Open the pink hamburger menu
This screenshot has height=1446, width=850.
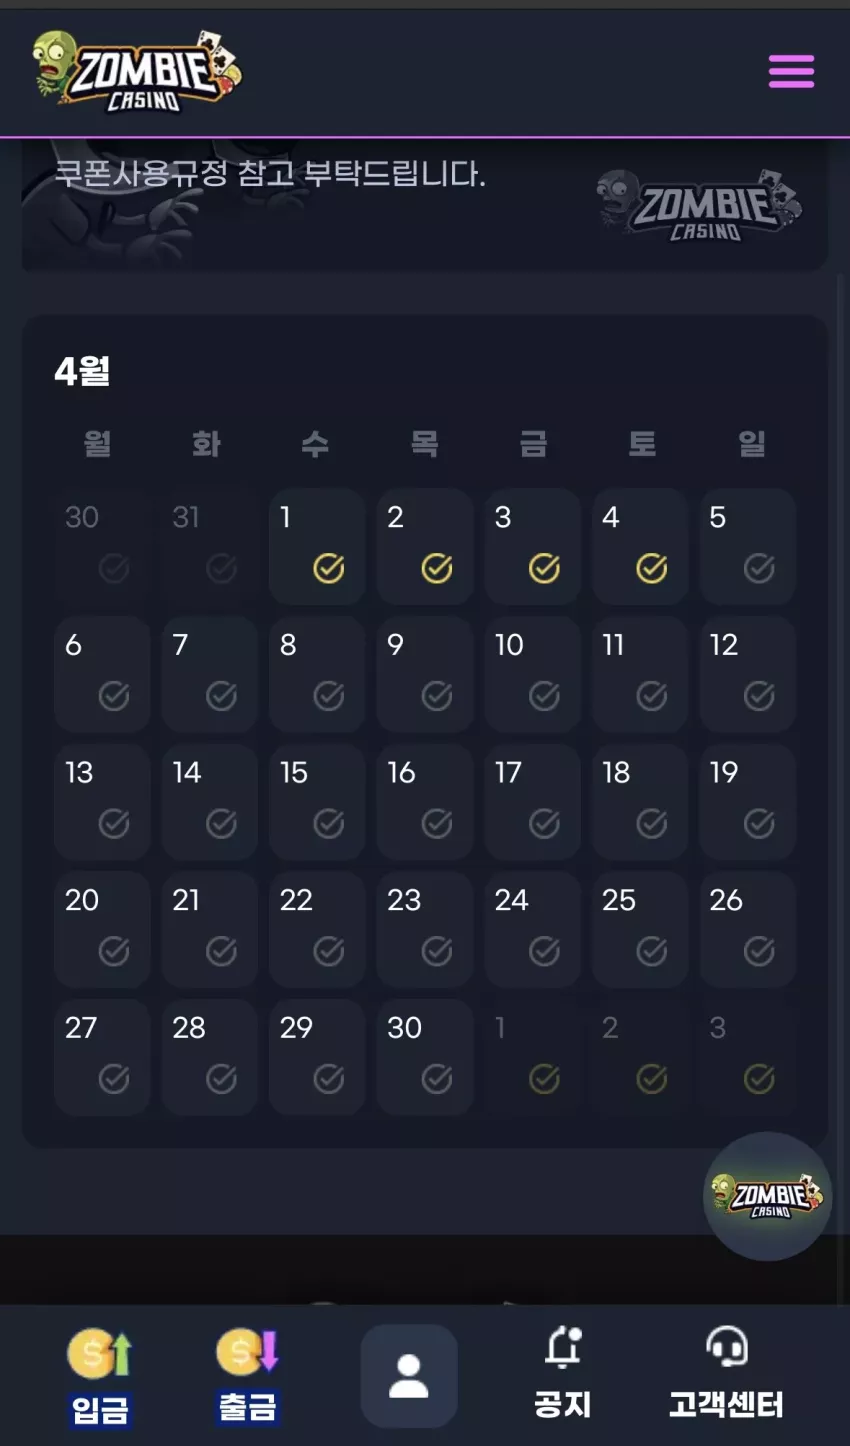pyautogui.click(x=791, y=72)
